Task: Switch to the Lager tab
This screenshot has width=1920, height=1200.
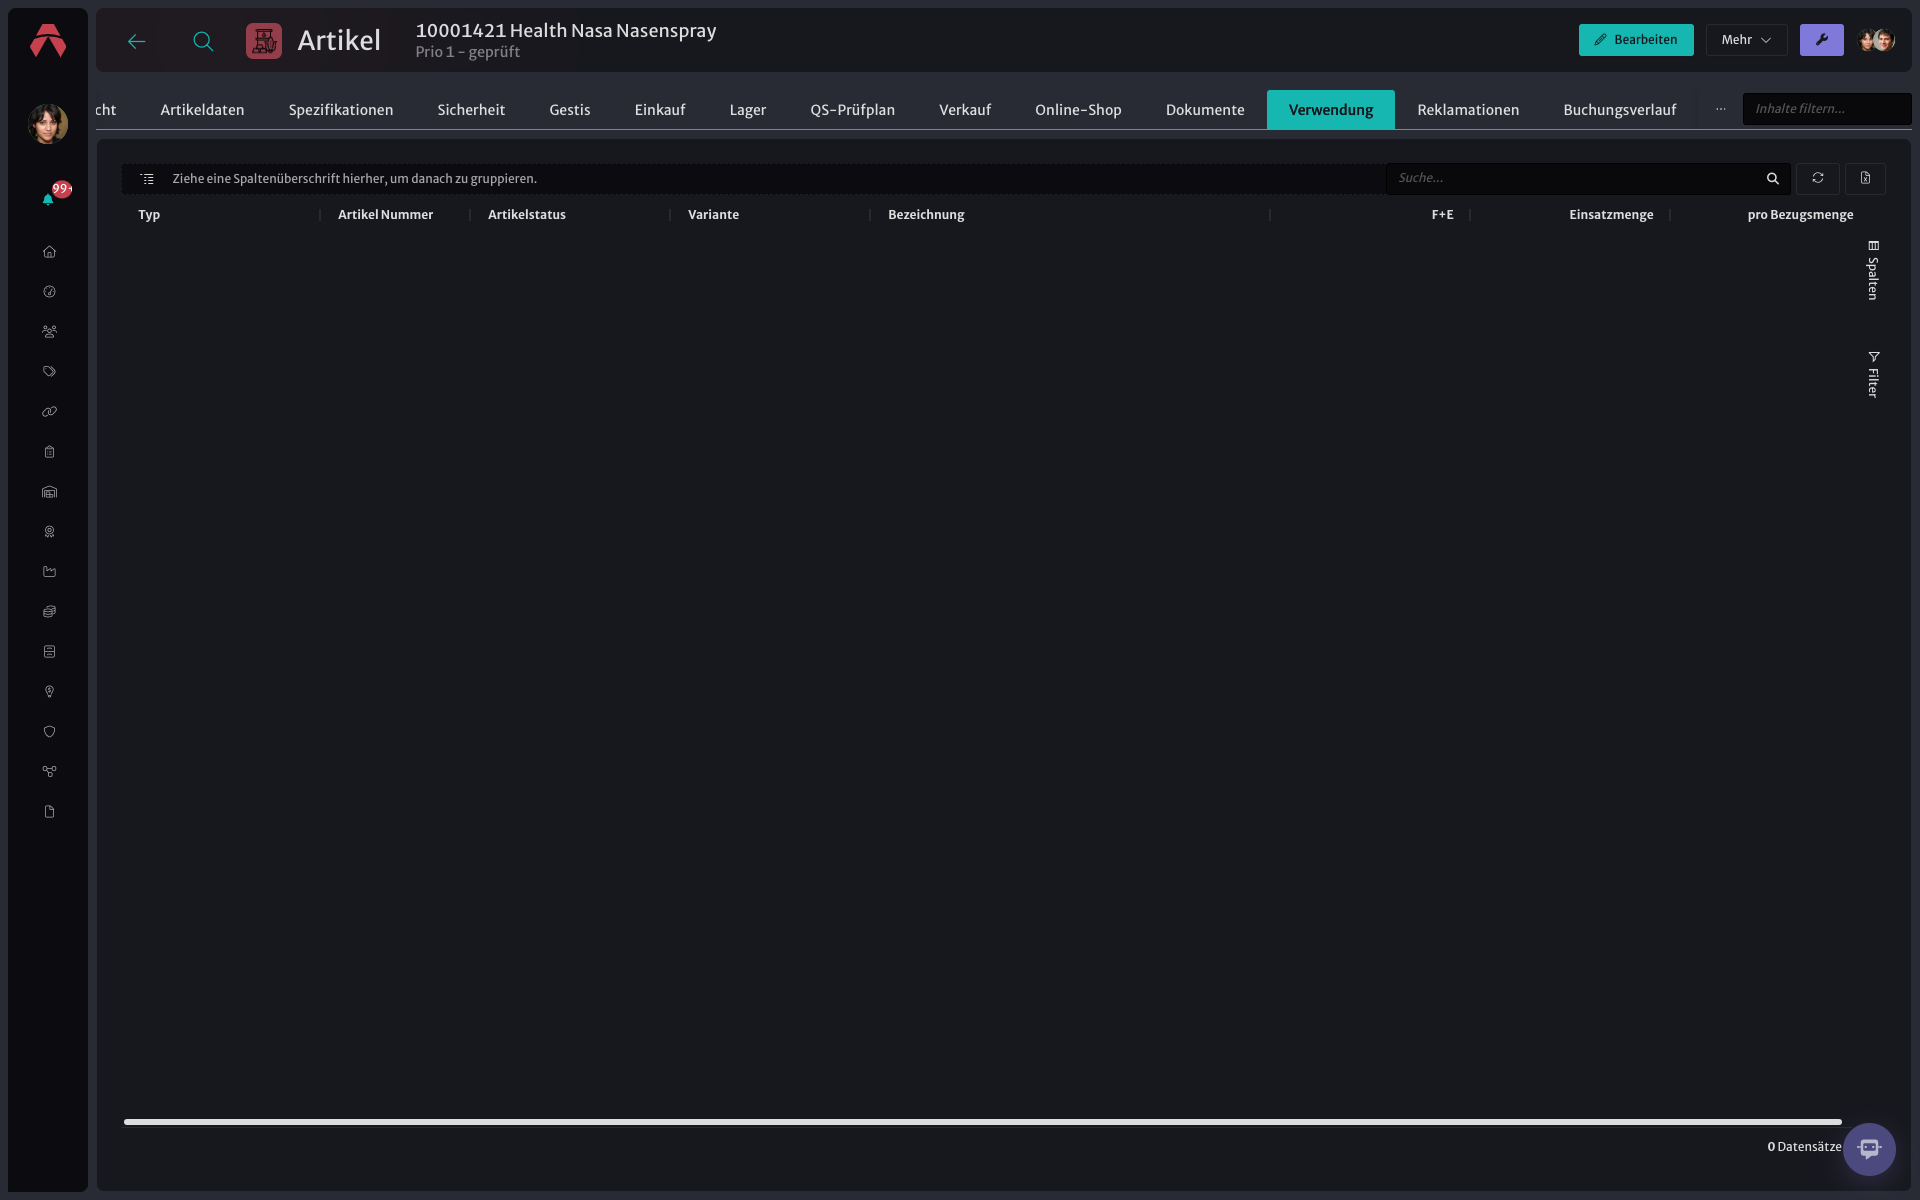Action: coord(748,110)
